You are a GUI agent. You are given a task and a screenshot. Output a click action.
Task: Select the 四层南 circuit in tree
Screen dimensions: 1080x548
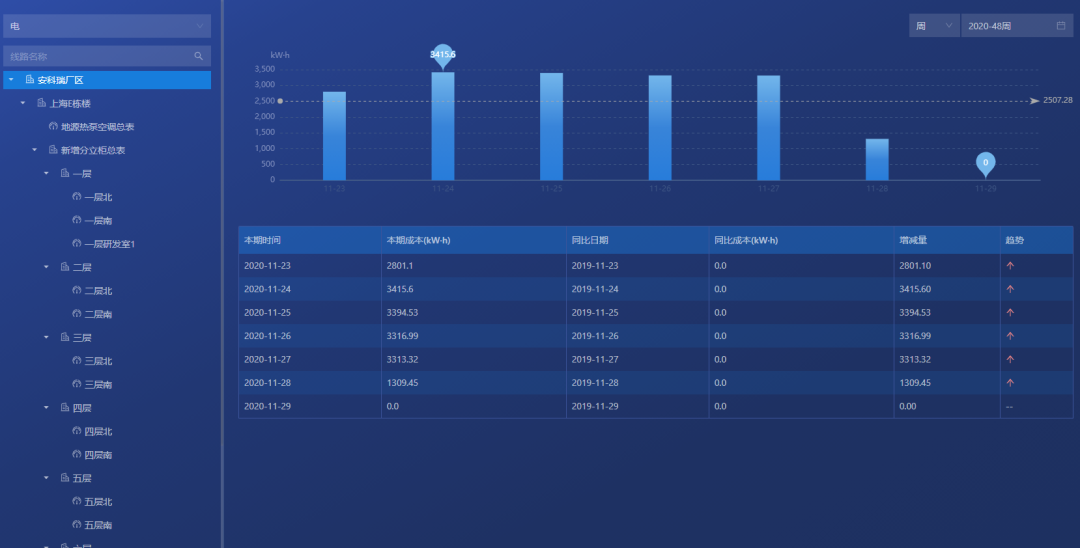pos(97,455)
